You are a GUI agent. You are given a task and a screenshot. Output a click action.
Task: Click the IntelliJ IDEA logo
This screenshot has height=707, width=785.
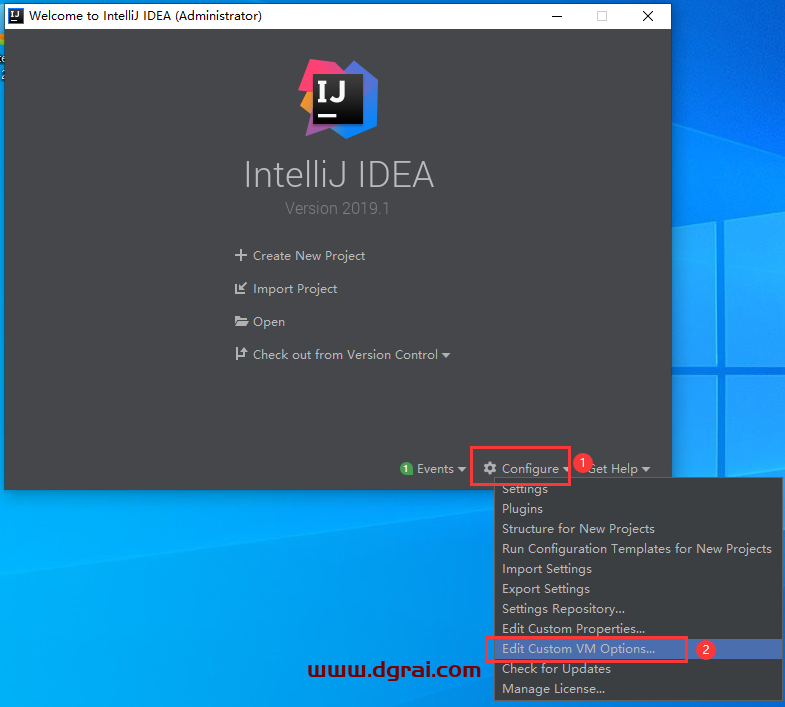coord(338,99)
